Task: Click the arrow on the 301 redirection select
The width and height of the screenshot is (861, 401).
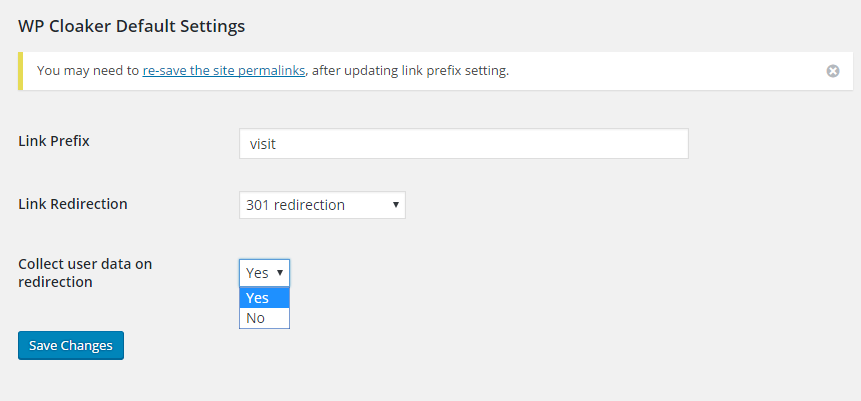Action: tap(396, 205)
